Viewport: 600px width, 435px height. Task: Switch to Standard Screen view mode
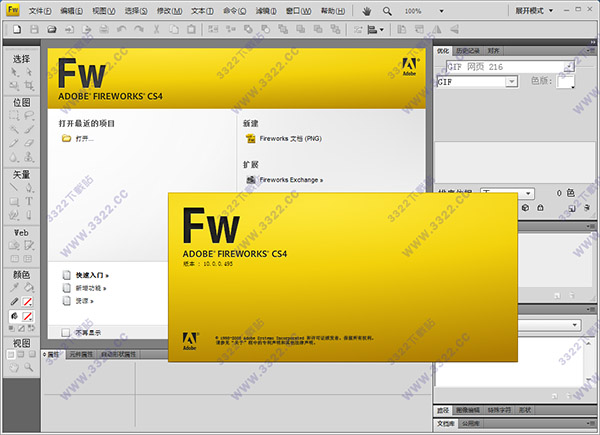[11, 354]
